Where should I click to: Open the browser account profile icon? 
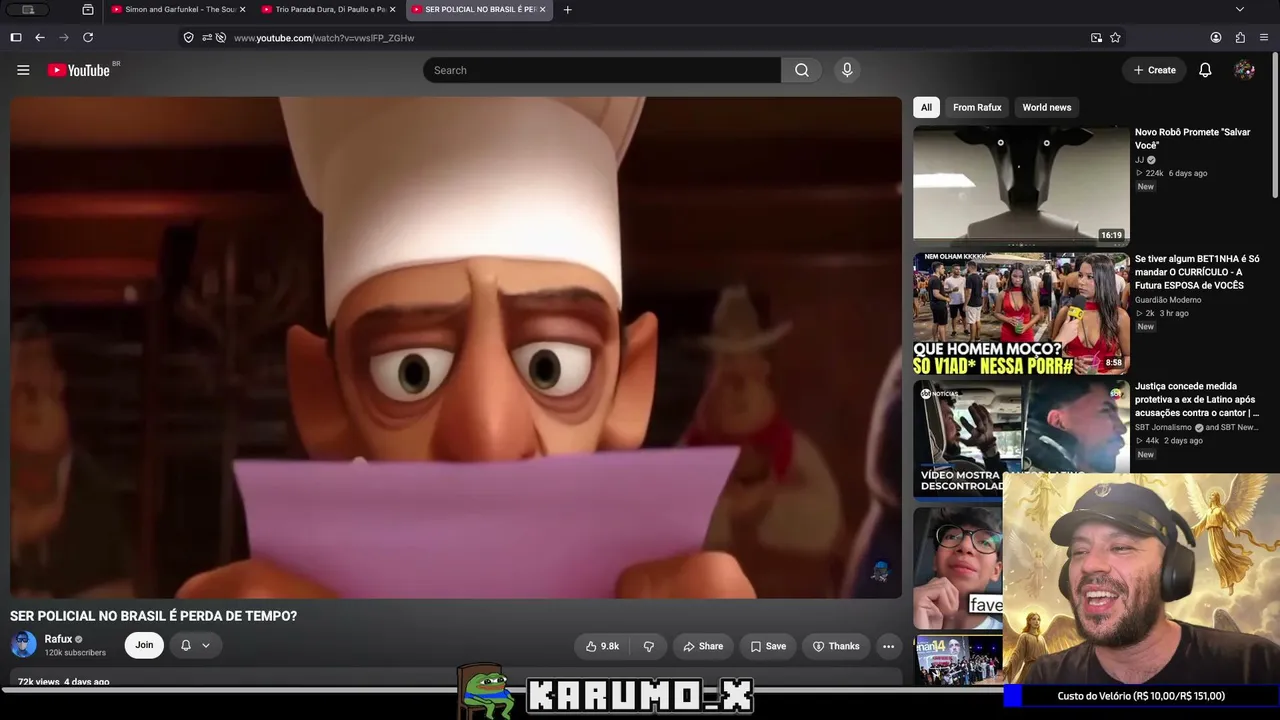tap(1216, 37)
